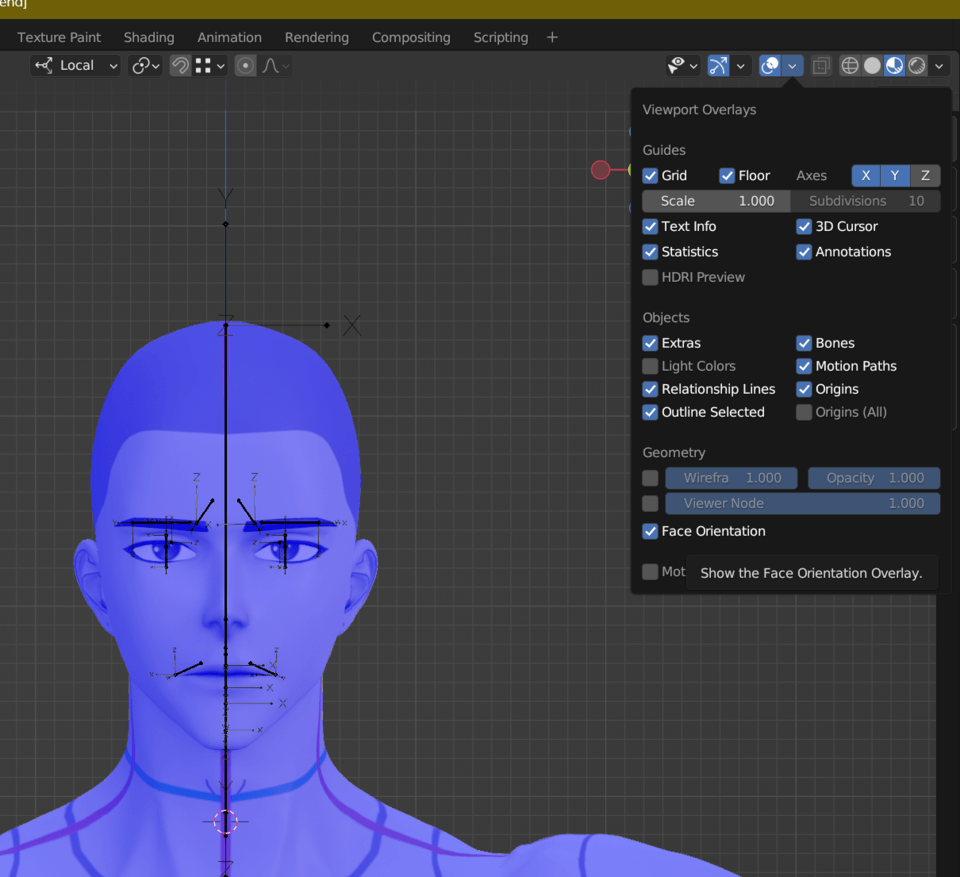The width and height of the screenshot is (960, 877).
Task: Toggle the snapping magnet icon
Action: 180,66
